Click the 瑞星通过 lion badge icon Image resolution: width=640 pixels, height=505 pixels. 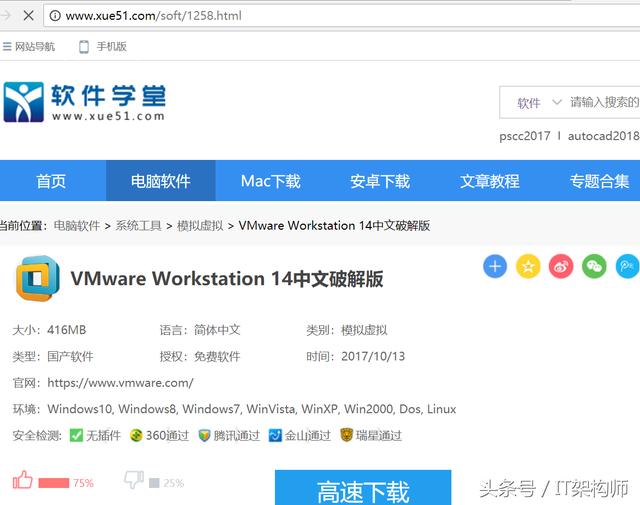[346, 435]
